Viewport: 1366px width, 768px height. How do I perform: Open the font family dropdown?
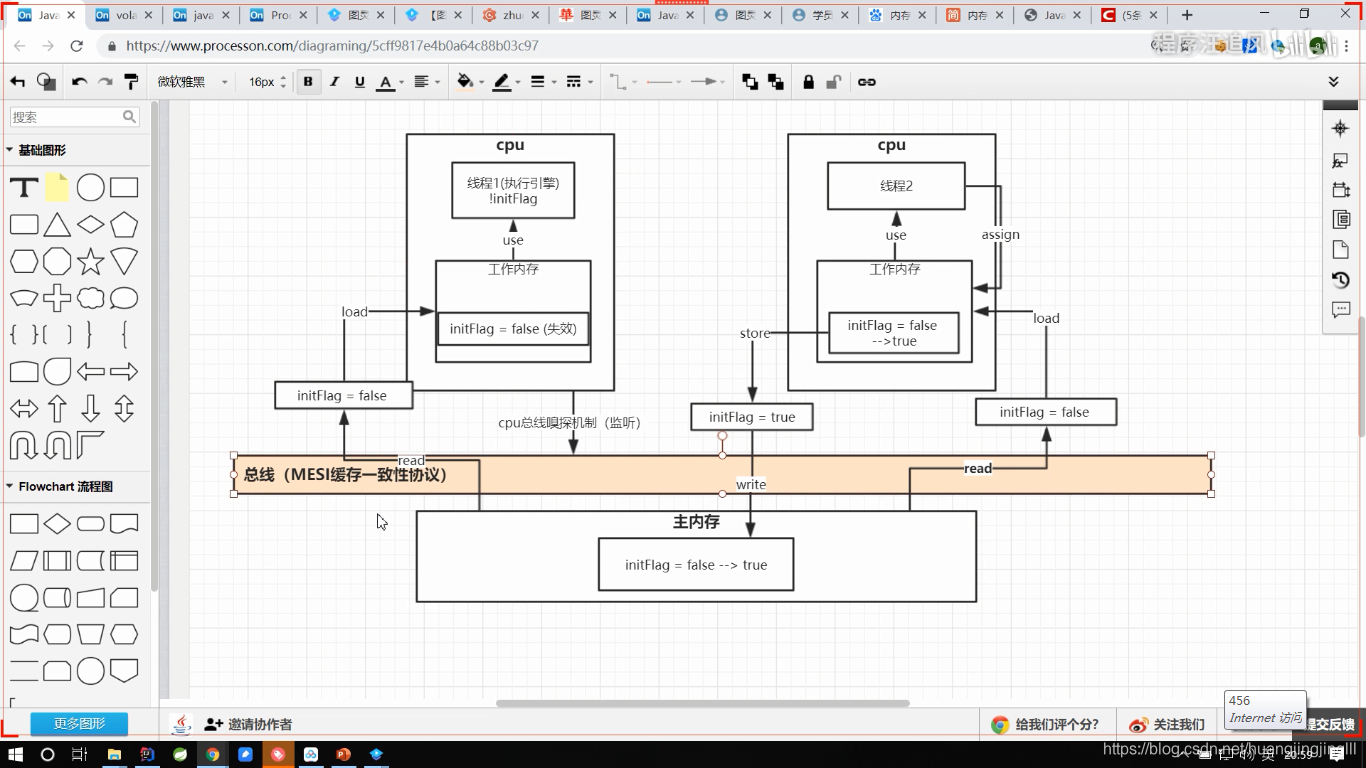(x=193, y=82)
